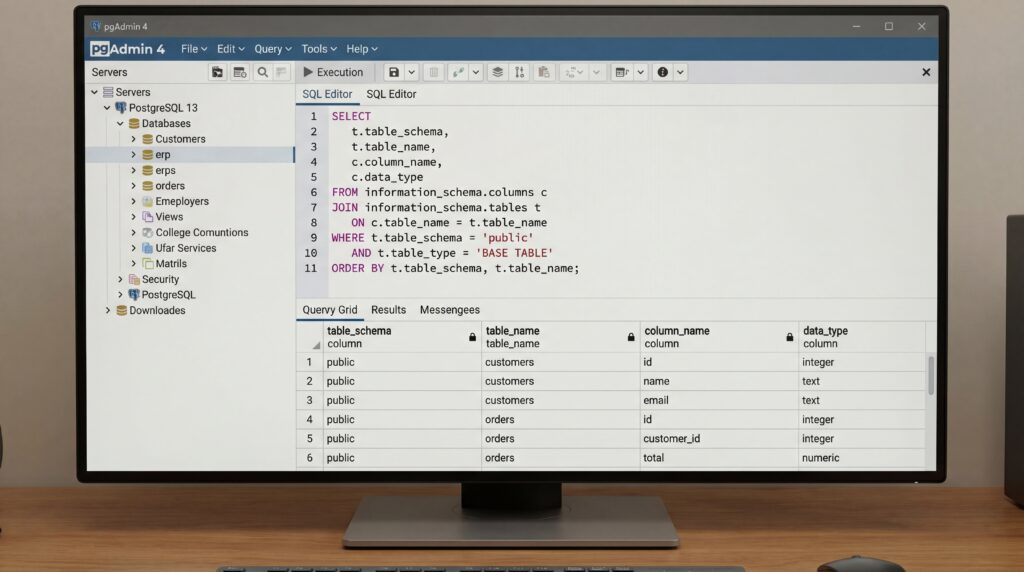The image size is (1024, 572).
Task: Expand the College Comuntions node
Action: (133, 232)
